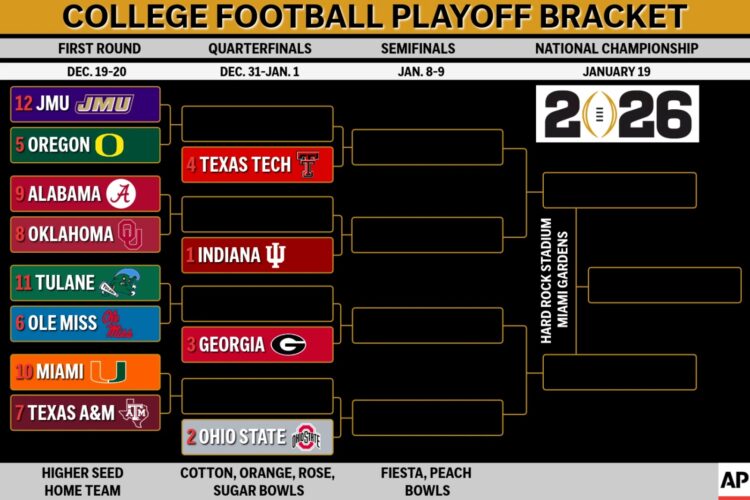Select the Quarterfinals column header
The image size is (750, 500).
tap(260, 48)
